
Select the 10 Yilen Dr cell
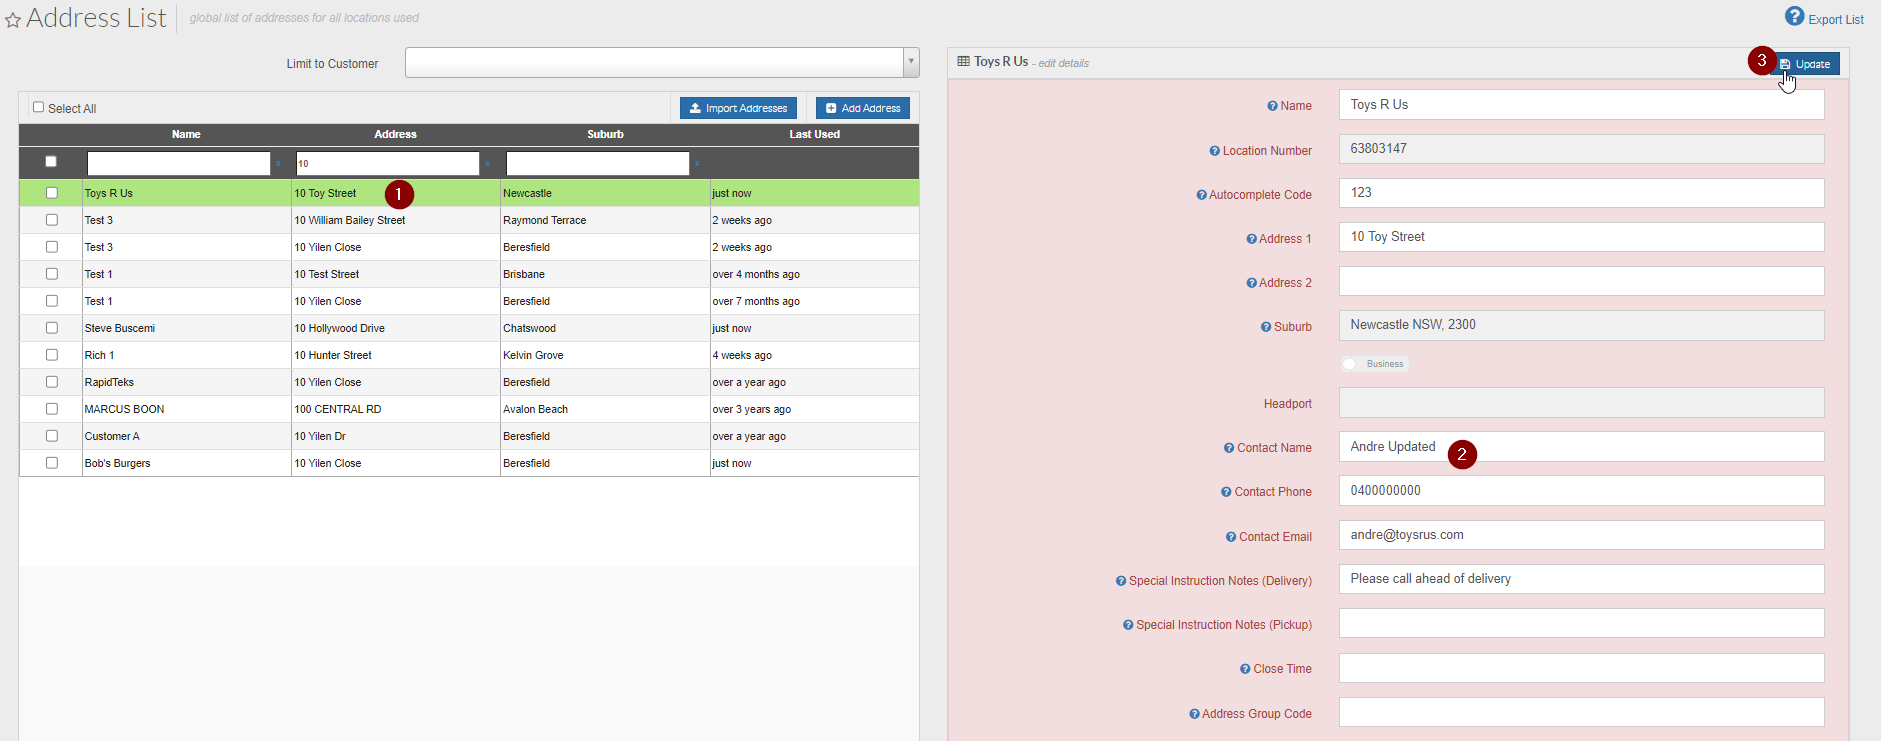[396, 436]
